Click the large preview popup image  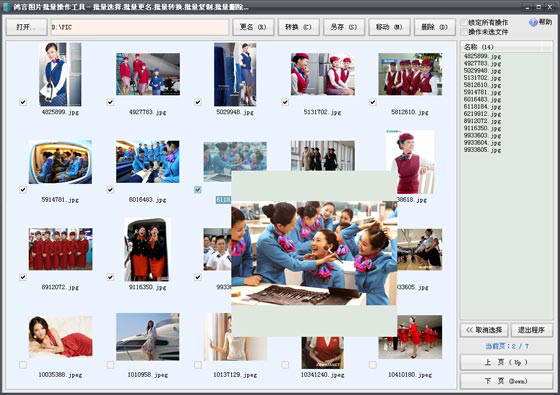click(x=314, y=254)
